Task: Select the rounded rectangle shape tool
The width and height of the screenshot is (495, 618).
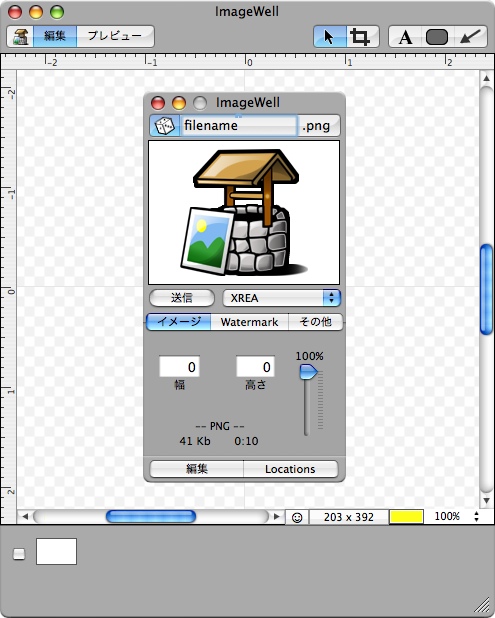Action: coord(437,37)
